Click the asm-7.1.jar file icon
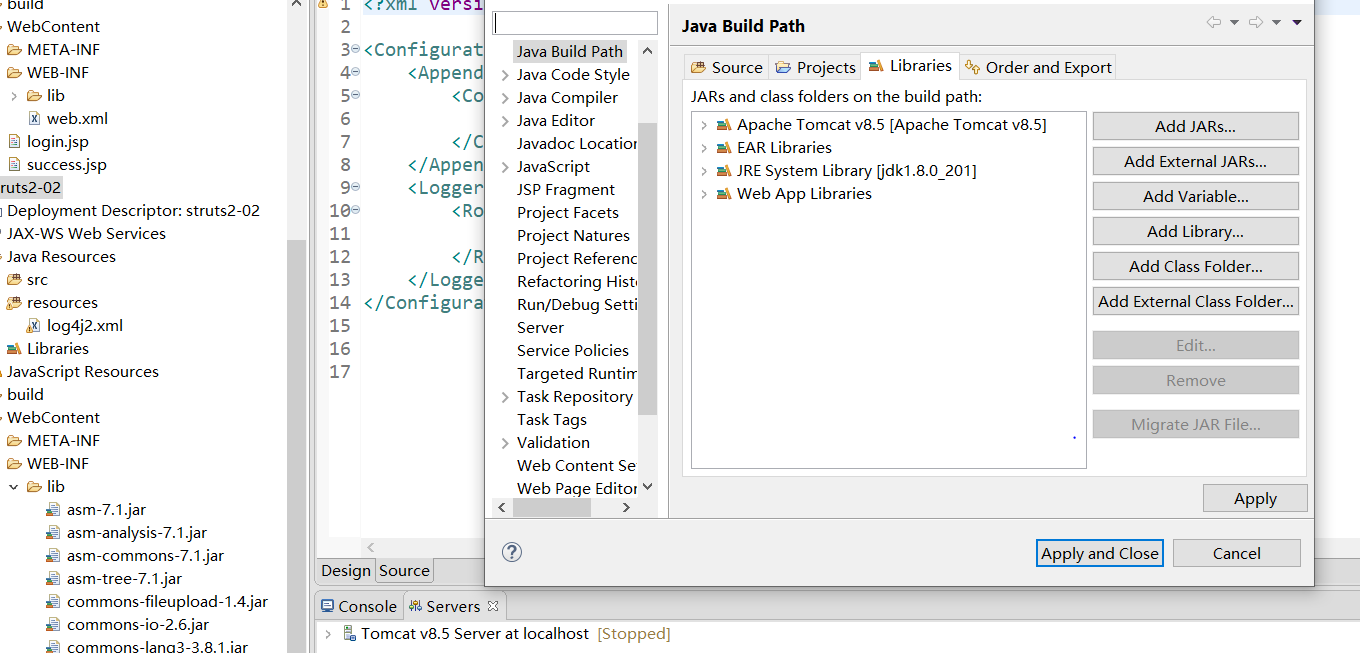This screenshot has width=1360, height=653. coord(53,509)
